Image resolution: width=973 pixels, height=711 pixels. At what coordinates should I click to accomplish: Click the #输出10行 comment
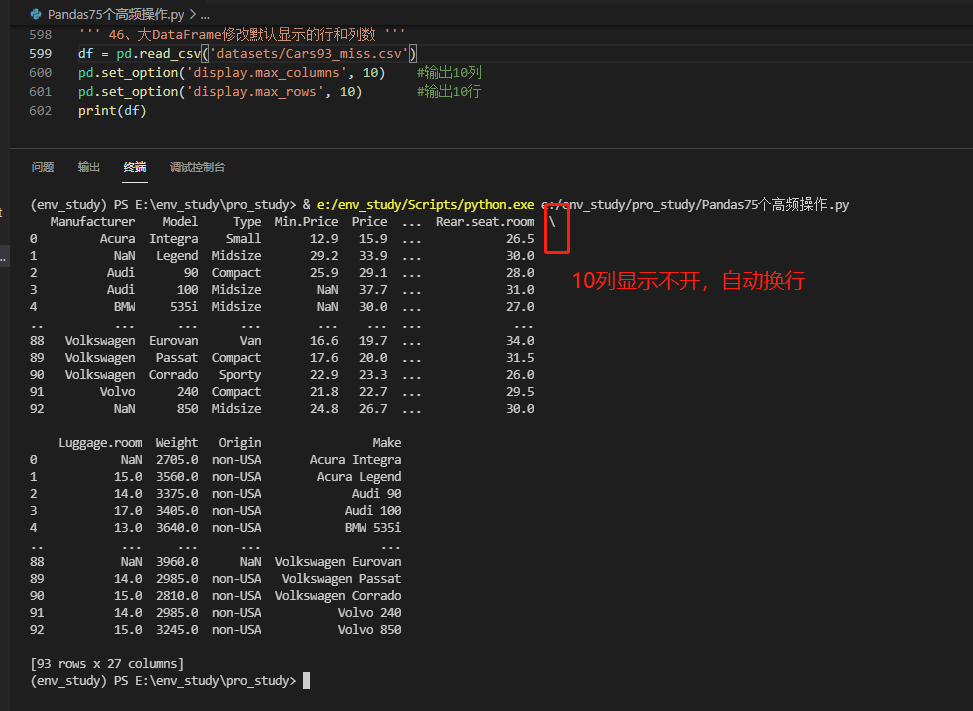(x=449, y=92)
